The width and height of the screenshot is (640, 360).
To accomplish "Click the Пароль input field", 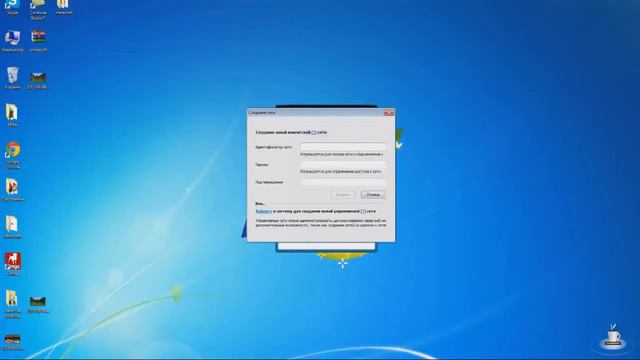I will [x=343, y=164].
